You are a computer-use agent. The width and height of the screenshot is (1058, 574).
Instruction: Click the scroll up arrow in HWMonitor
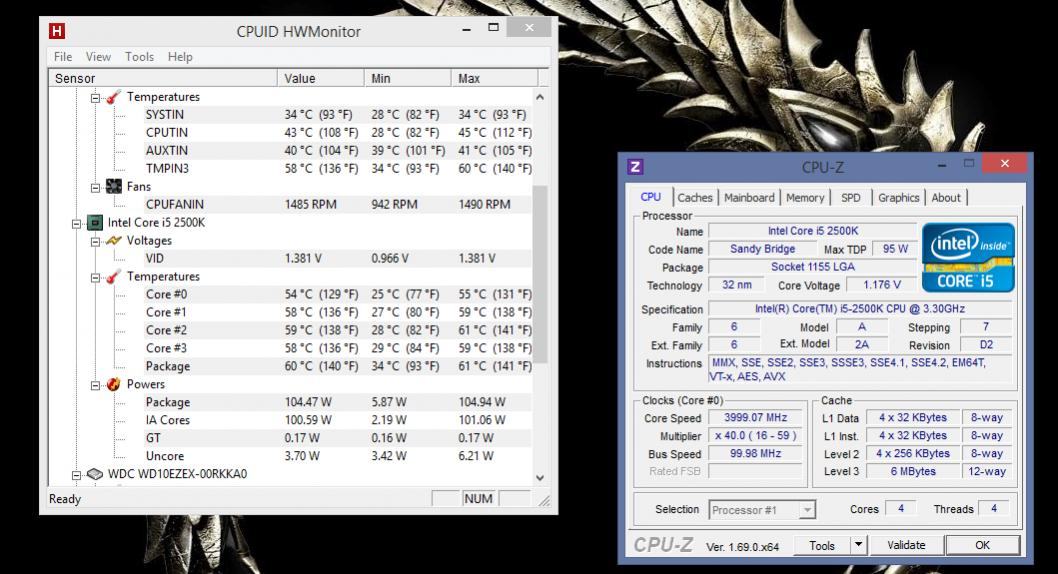[x=540, y=97]
